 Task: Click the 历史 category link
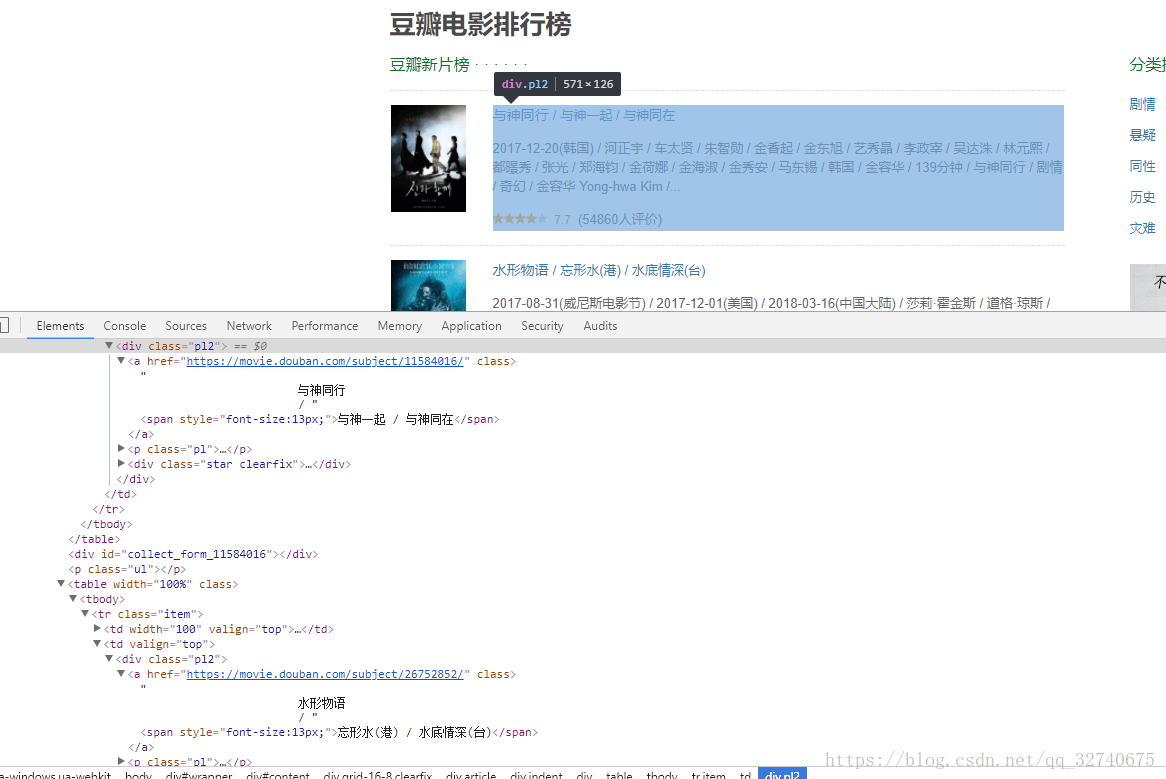click(x=1142, y=197)
